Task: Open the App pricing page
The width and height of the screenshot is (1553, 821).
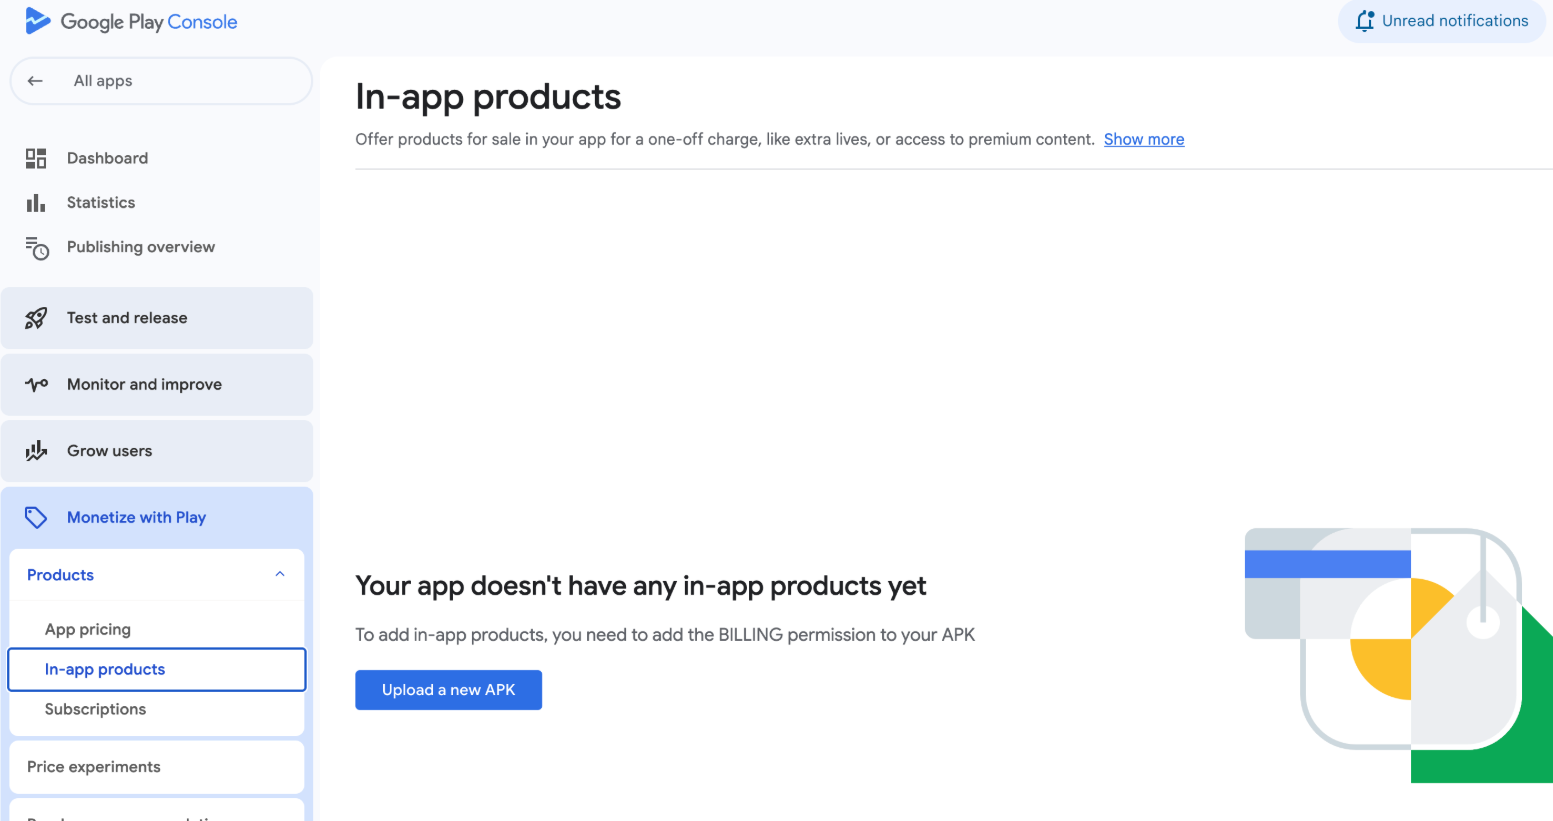Action: coord(88,629)
